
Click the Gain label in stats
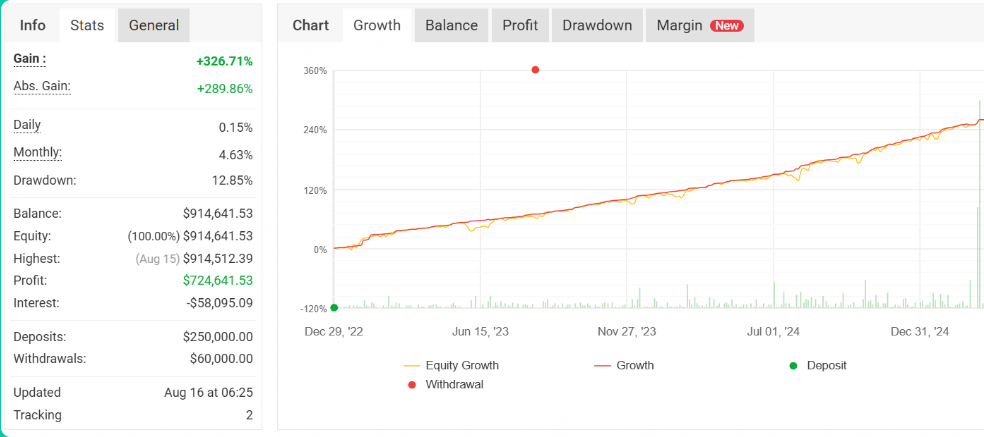pyautogui.click(x=30, y=60)
